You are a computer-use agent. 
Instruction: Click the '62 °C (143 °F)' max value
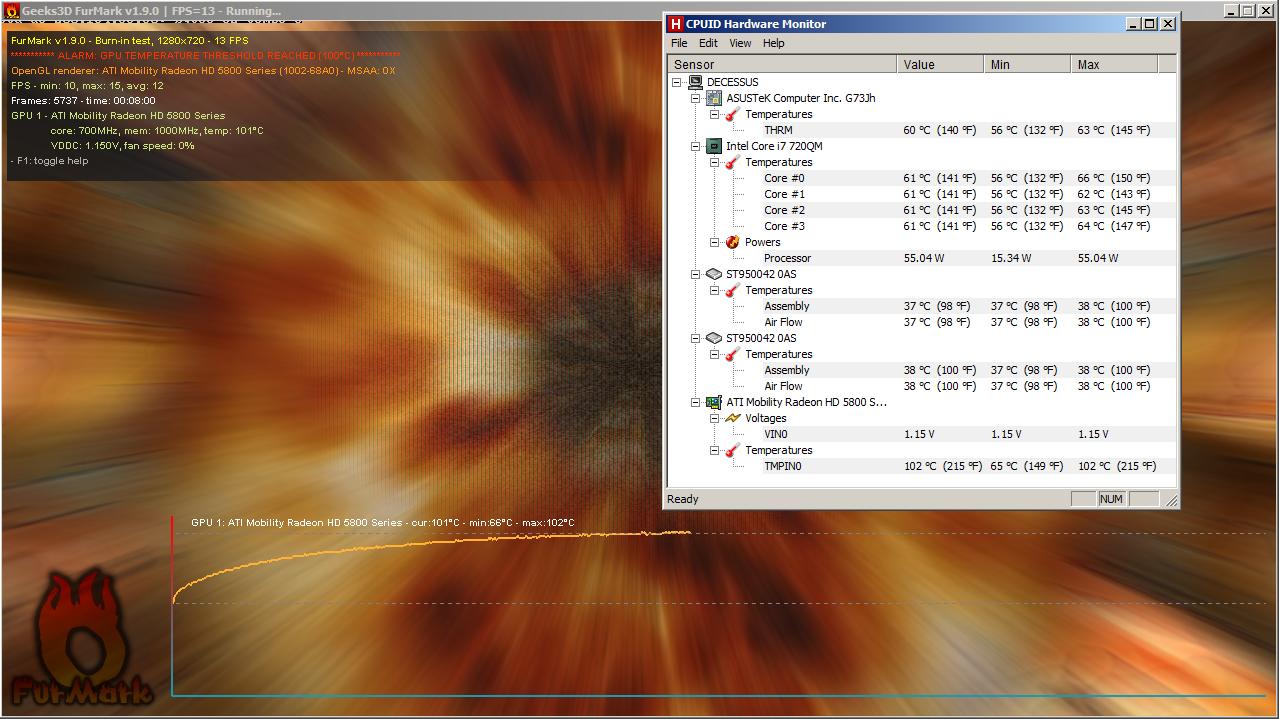1113,194
